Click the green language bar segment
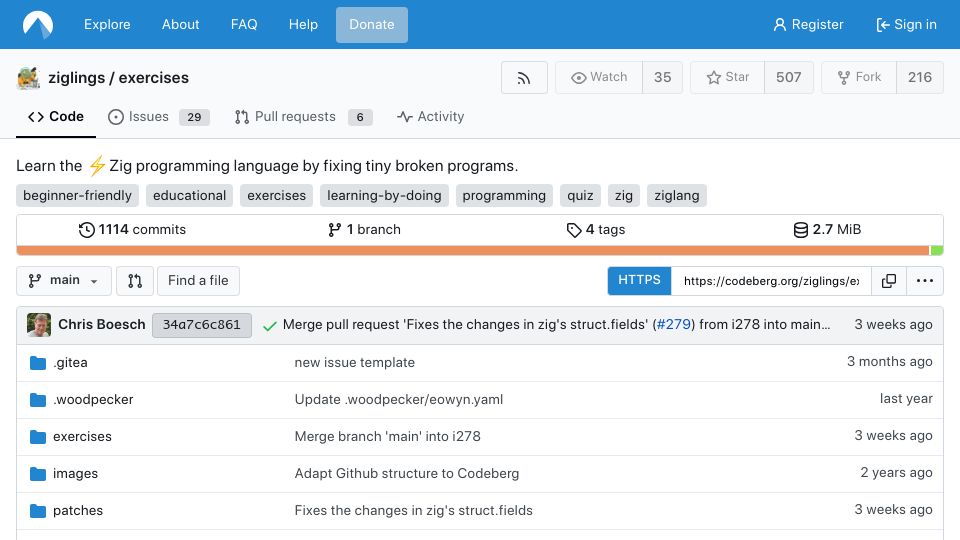This screenshot has height=540, width=960. pos(936,250)
